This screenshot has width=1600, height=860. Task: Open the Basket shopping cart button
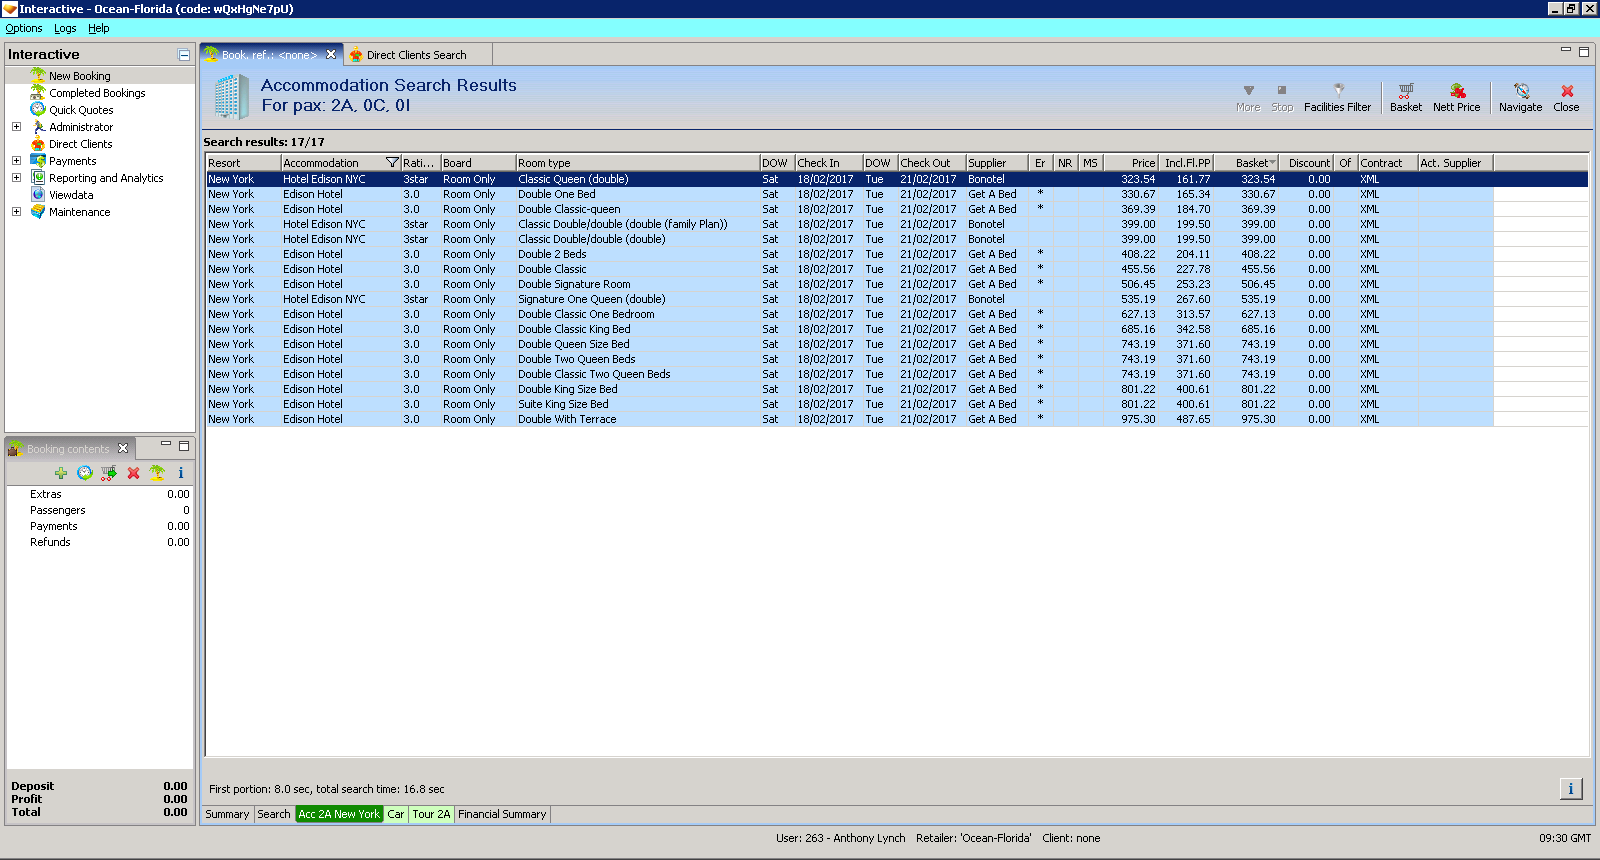[1405, 97]
